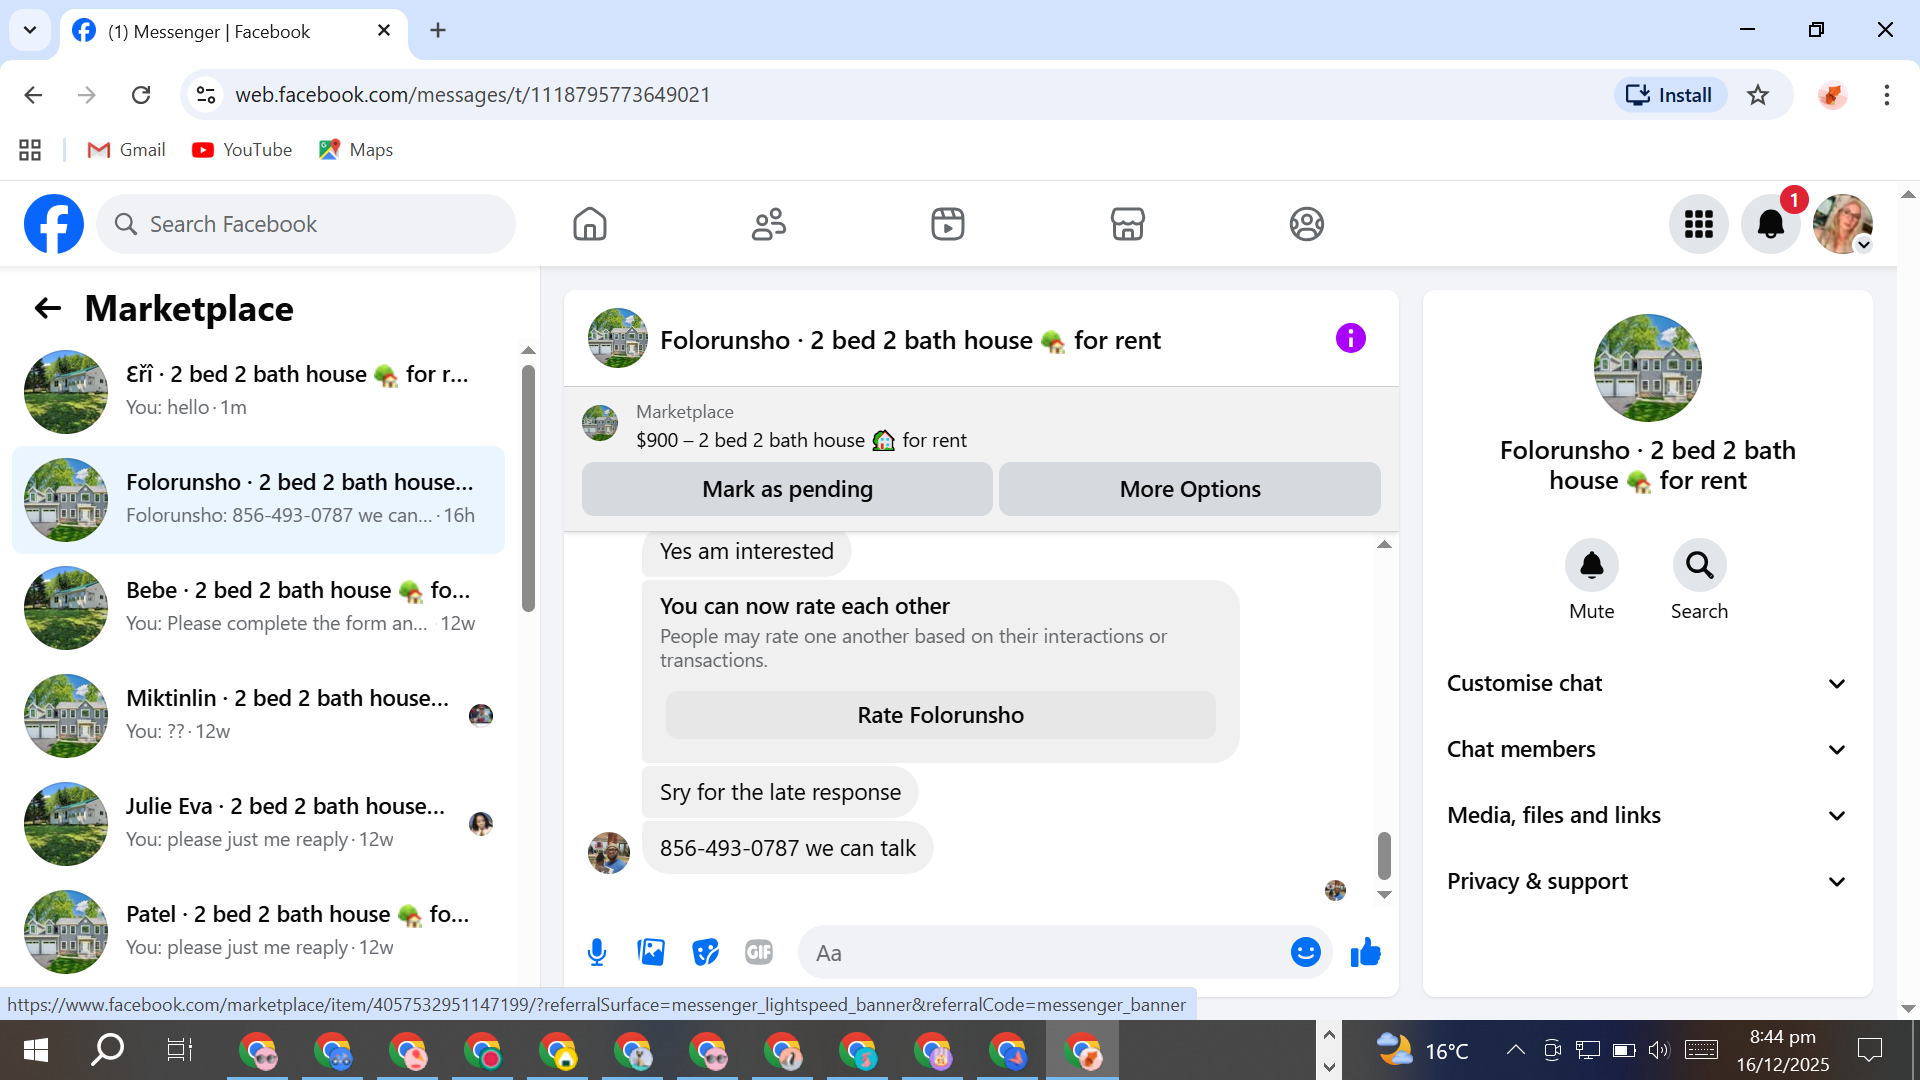Click the browser address bar URL
1920x1080 pixels.
point(472,95)
